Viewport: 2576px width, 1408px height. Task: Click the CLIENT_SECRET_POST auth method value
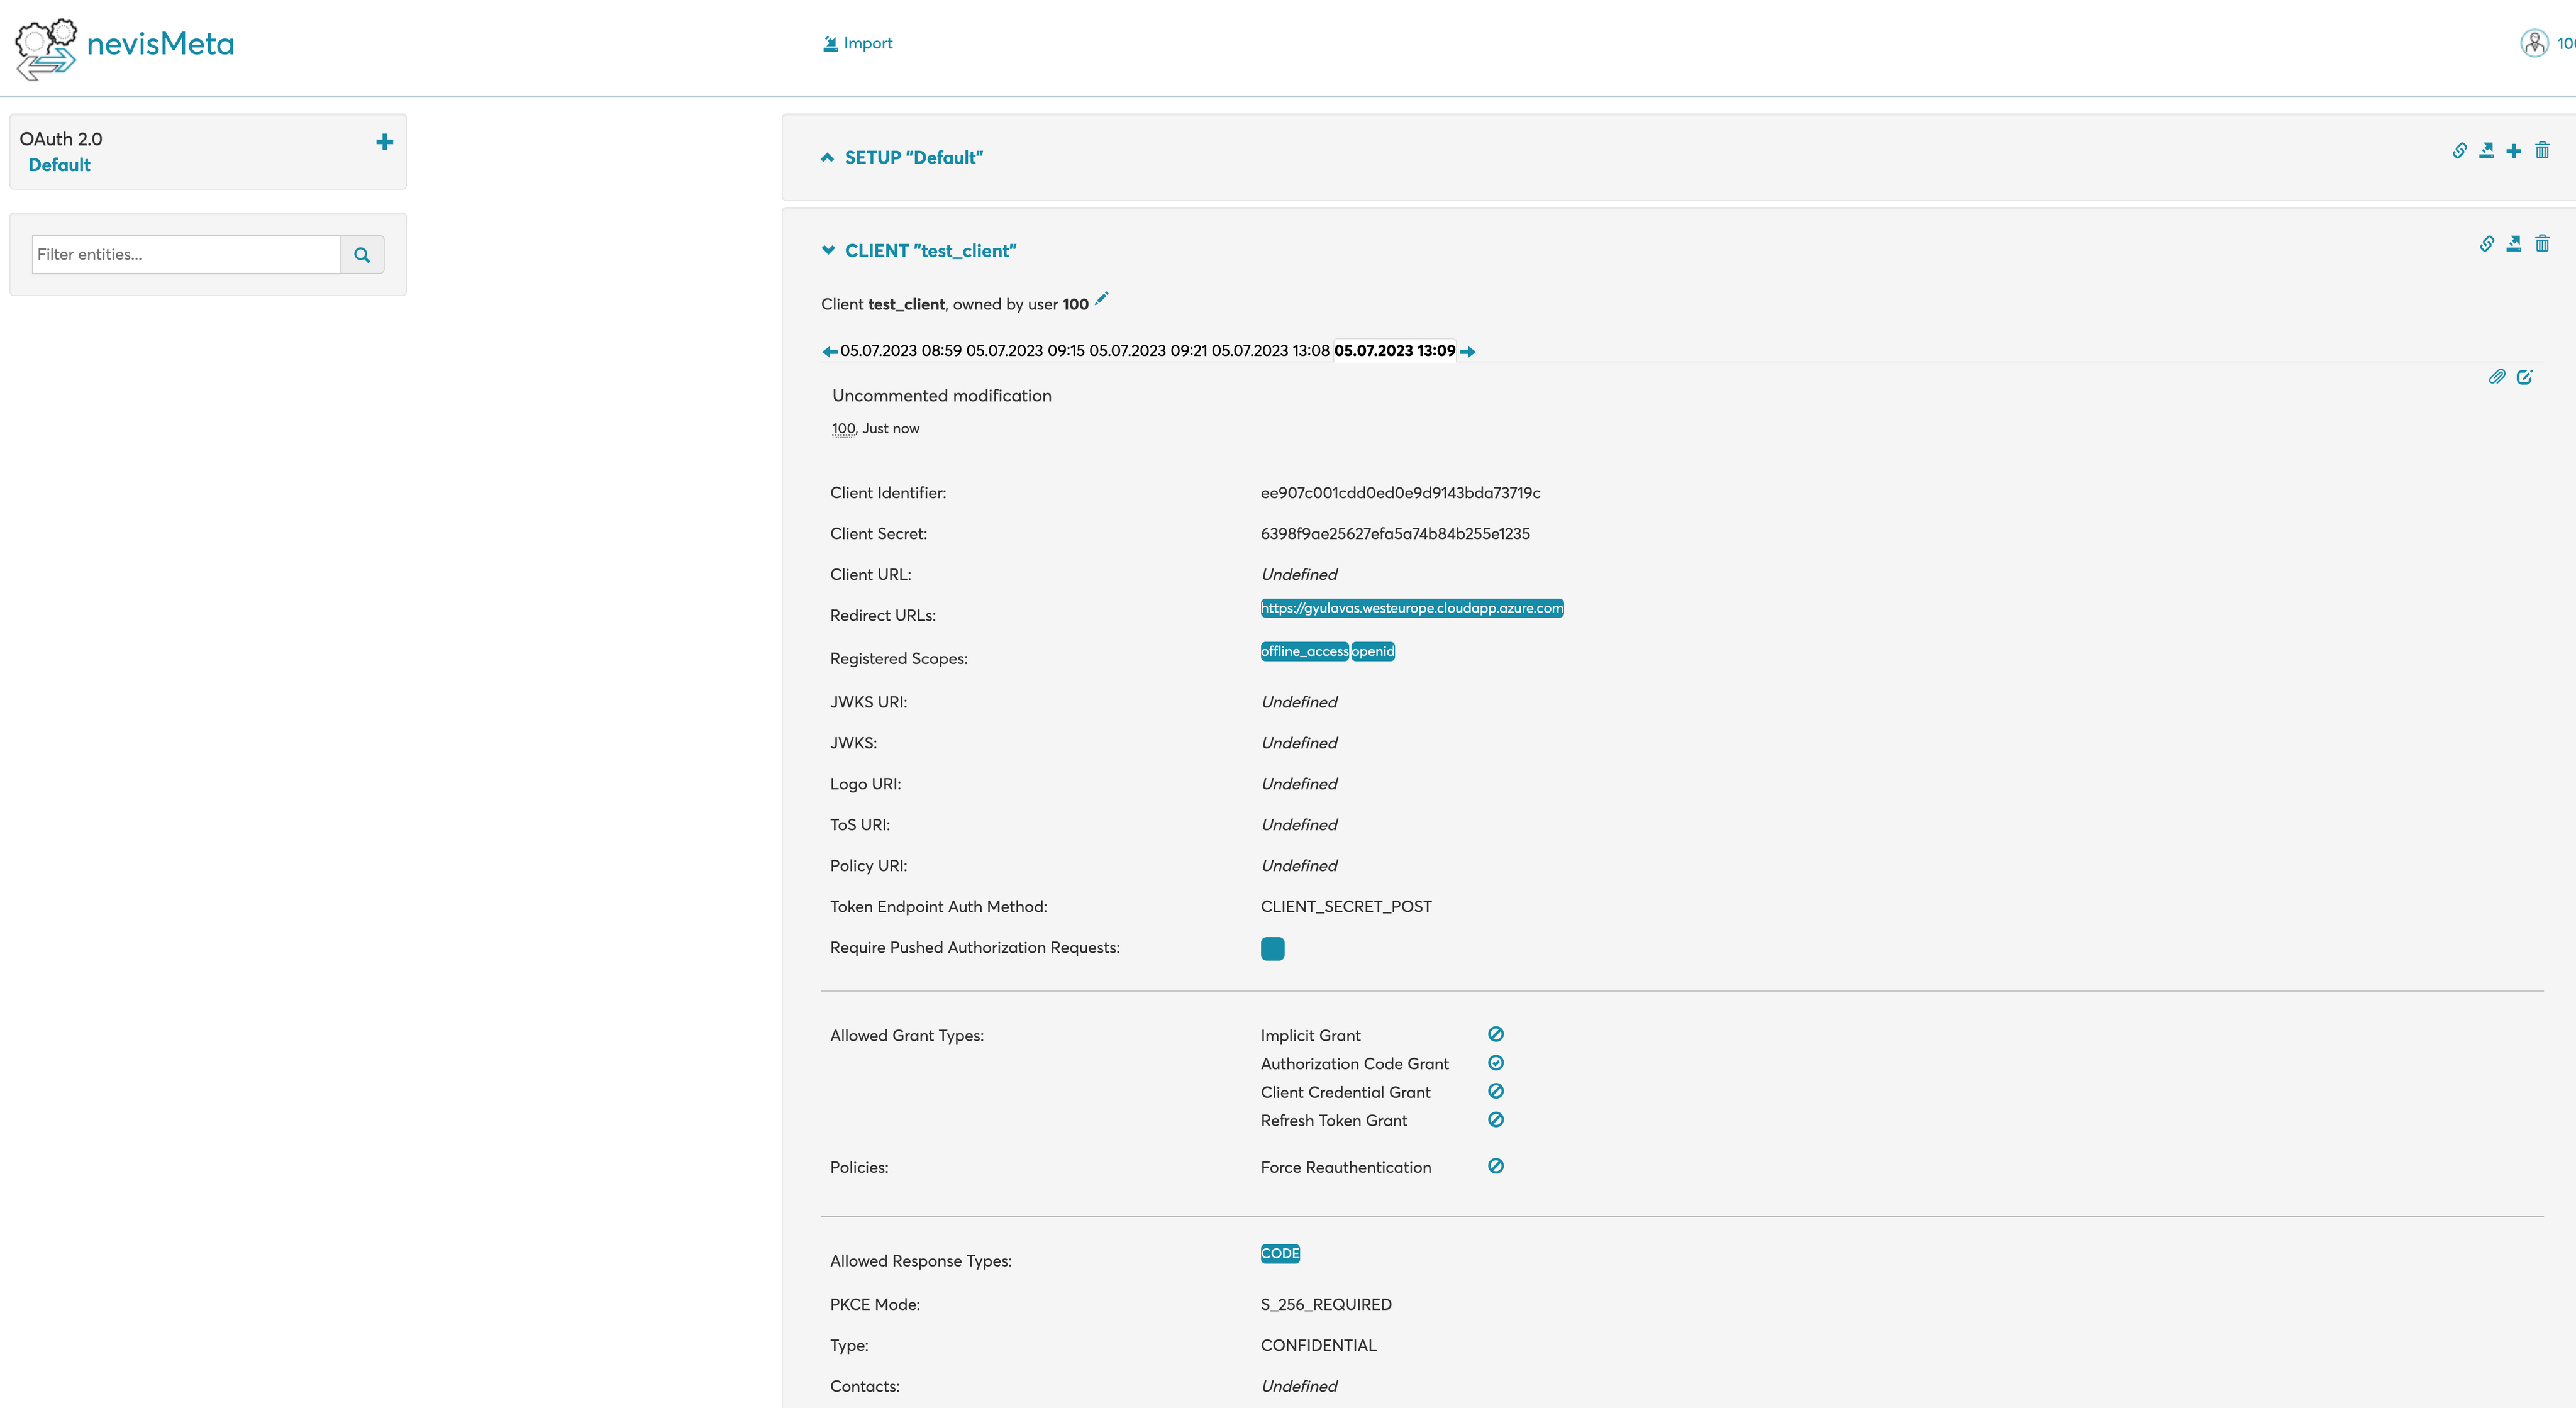(x=1346, y=907)
